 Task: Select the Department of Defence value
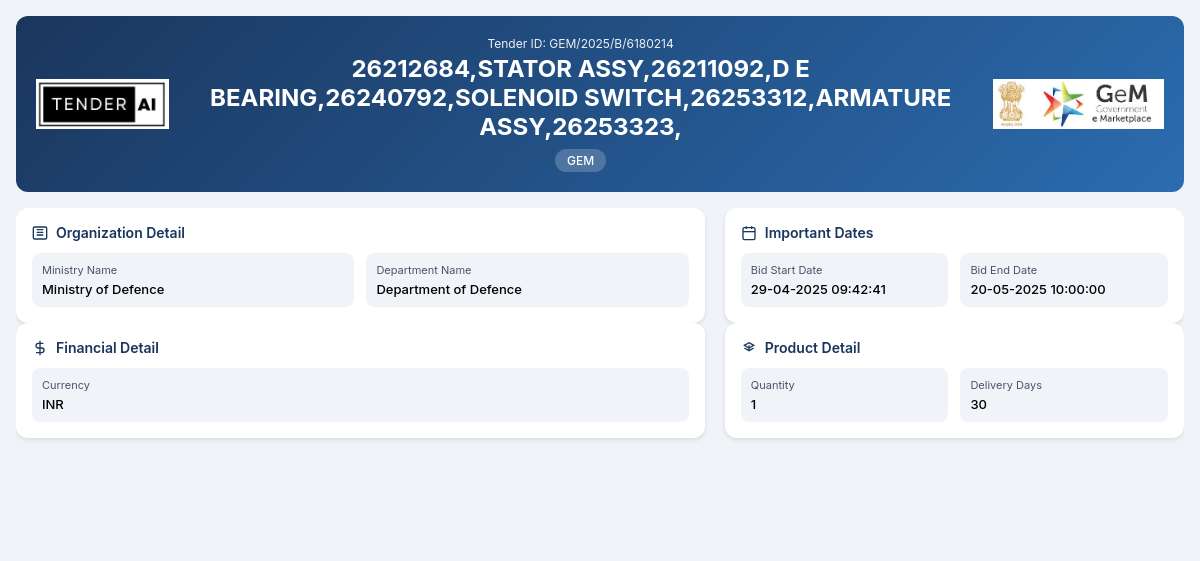[x=449, y=290]
